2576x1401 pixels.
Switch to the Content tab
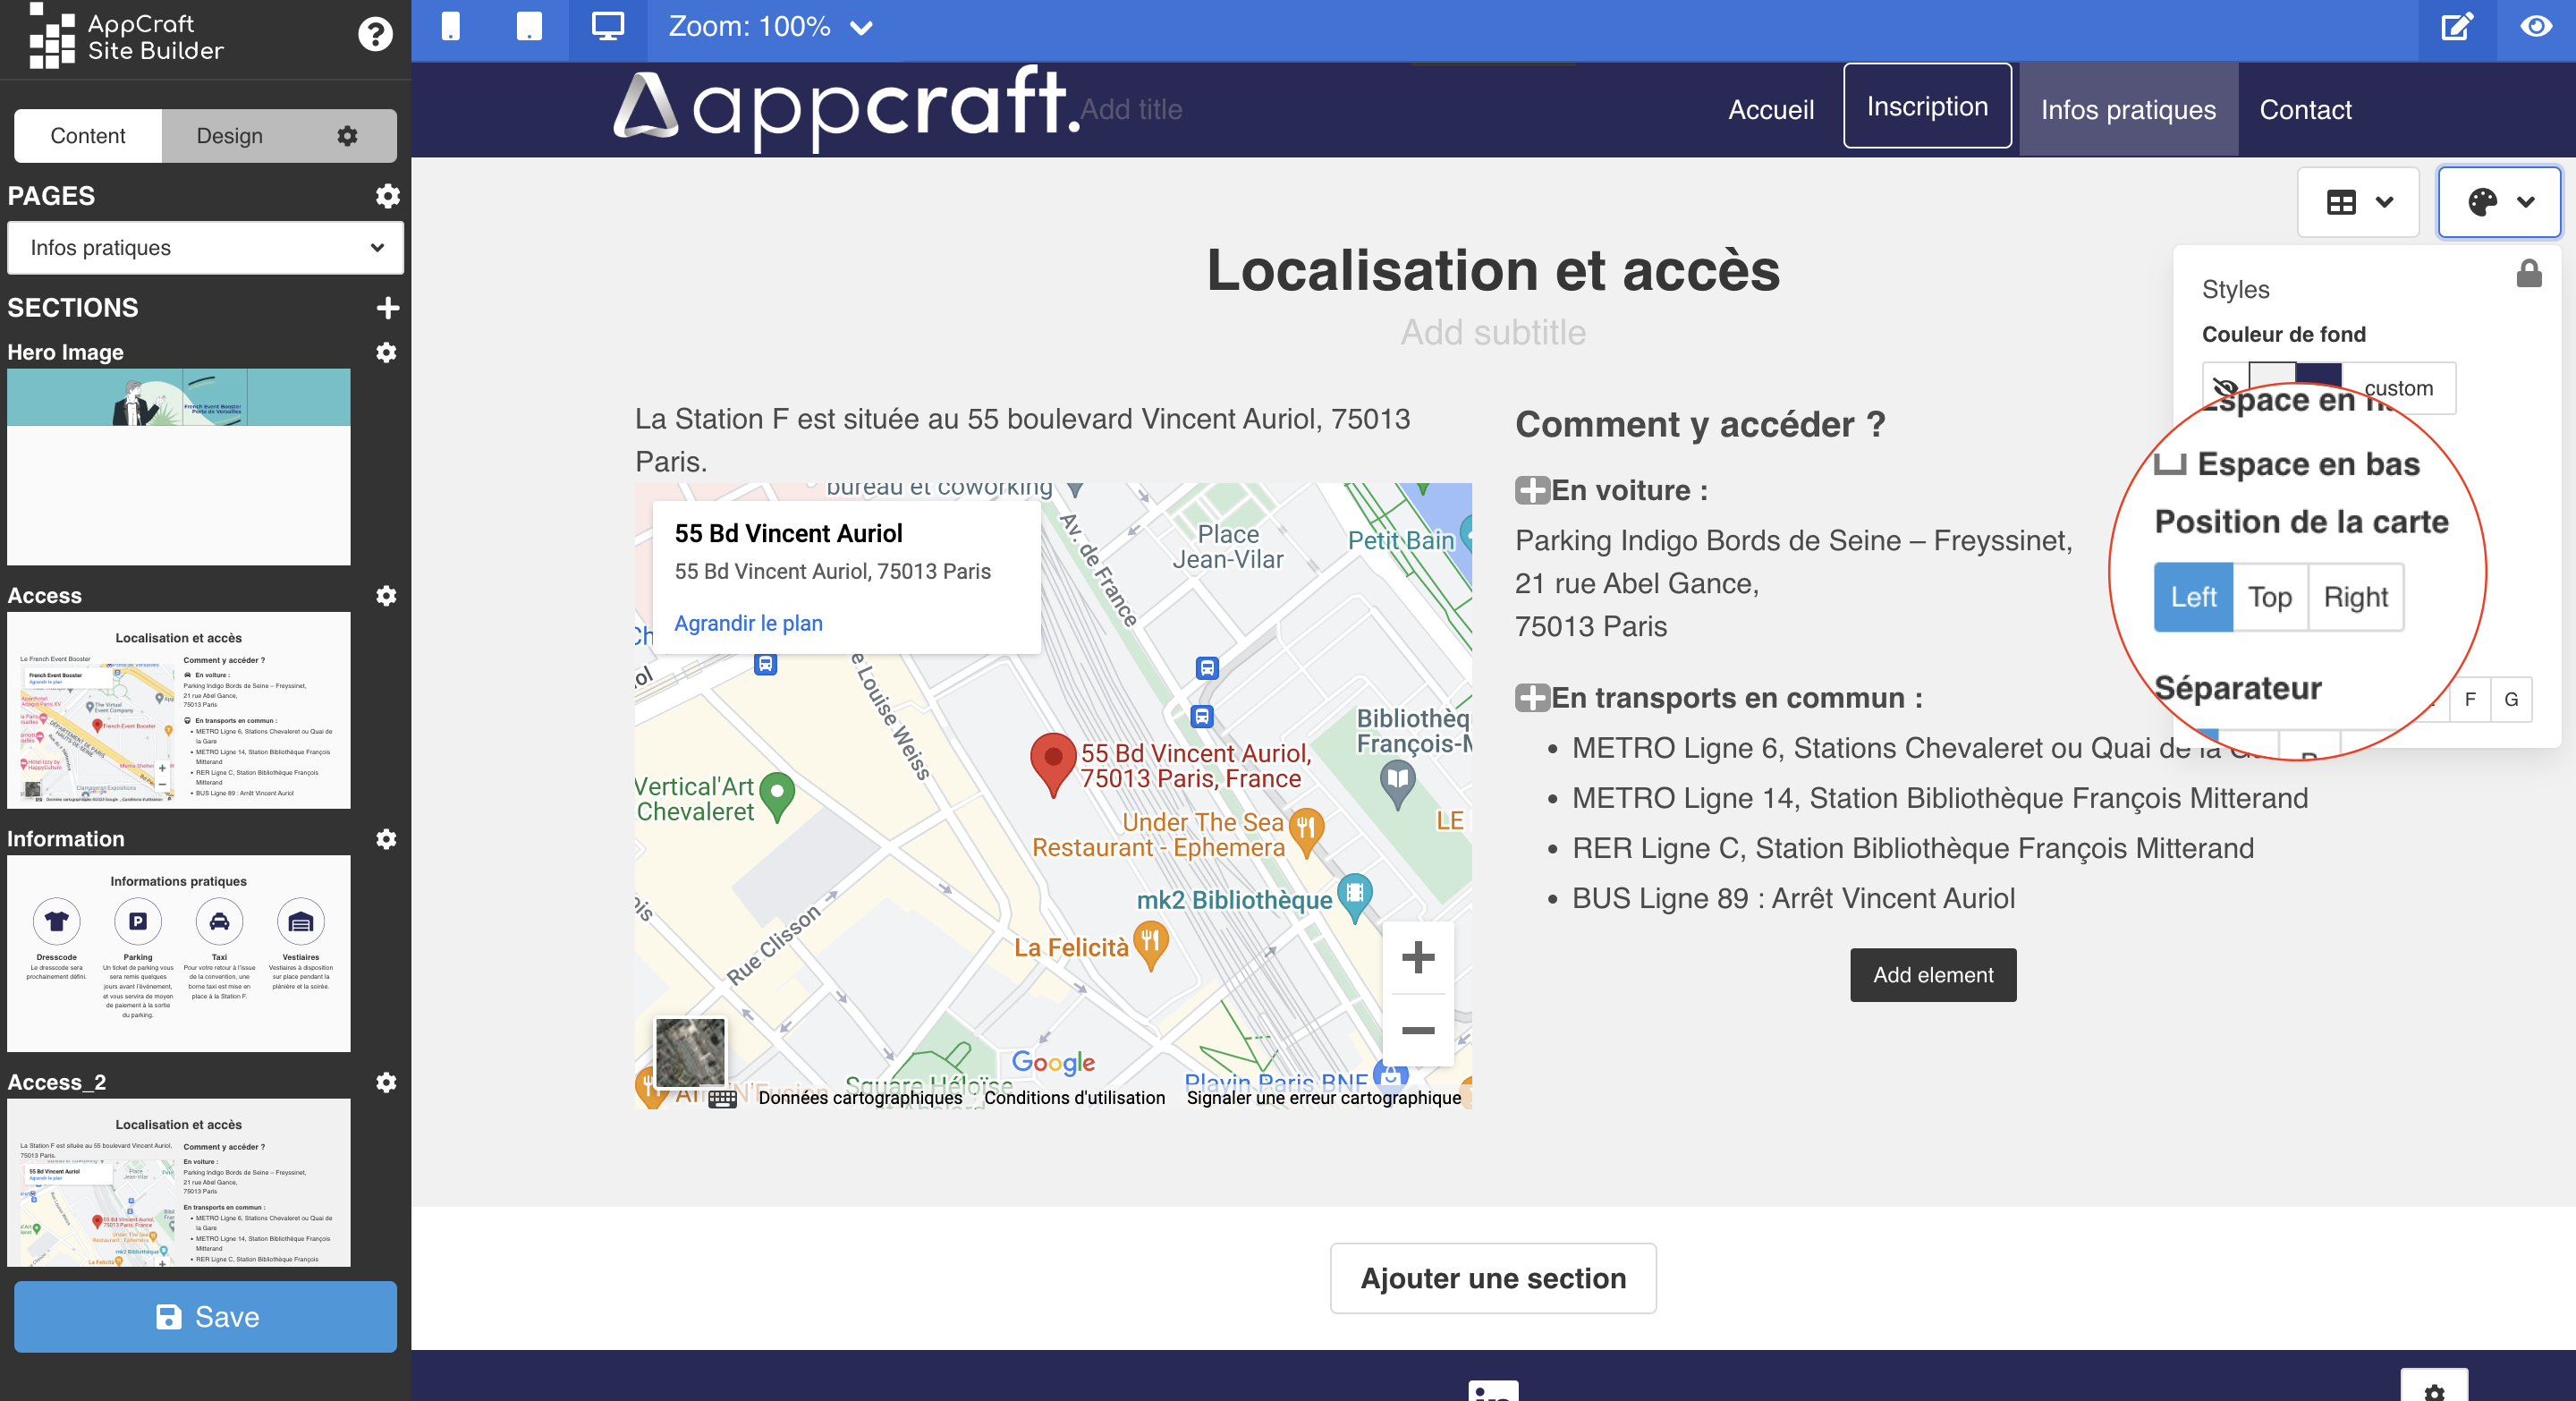coord(88,134)
